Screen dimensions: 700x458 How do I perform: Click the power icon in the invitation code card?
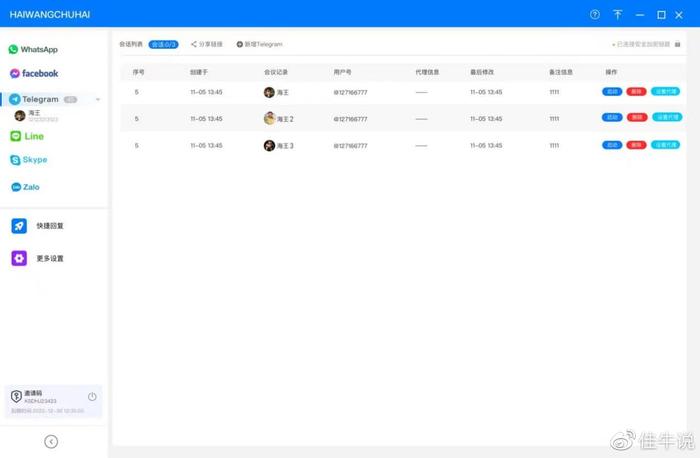(x=92, y=396)
